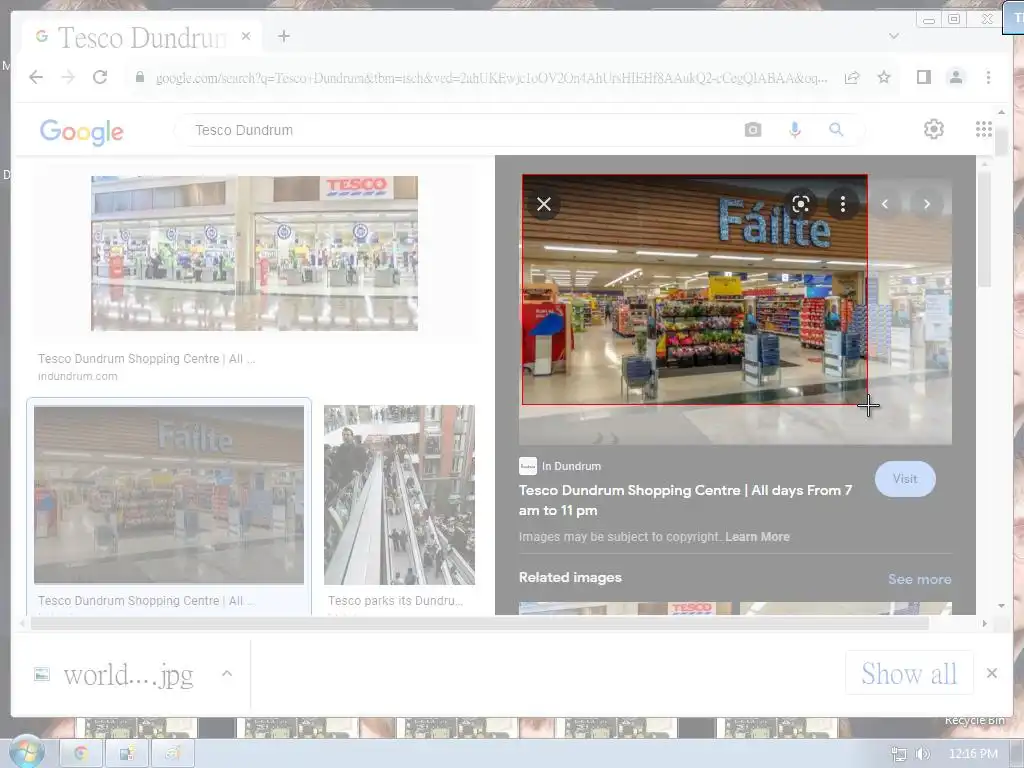Reload the current page
Viewport: 1024px width, 768px height.
[x=100, y=77]
